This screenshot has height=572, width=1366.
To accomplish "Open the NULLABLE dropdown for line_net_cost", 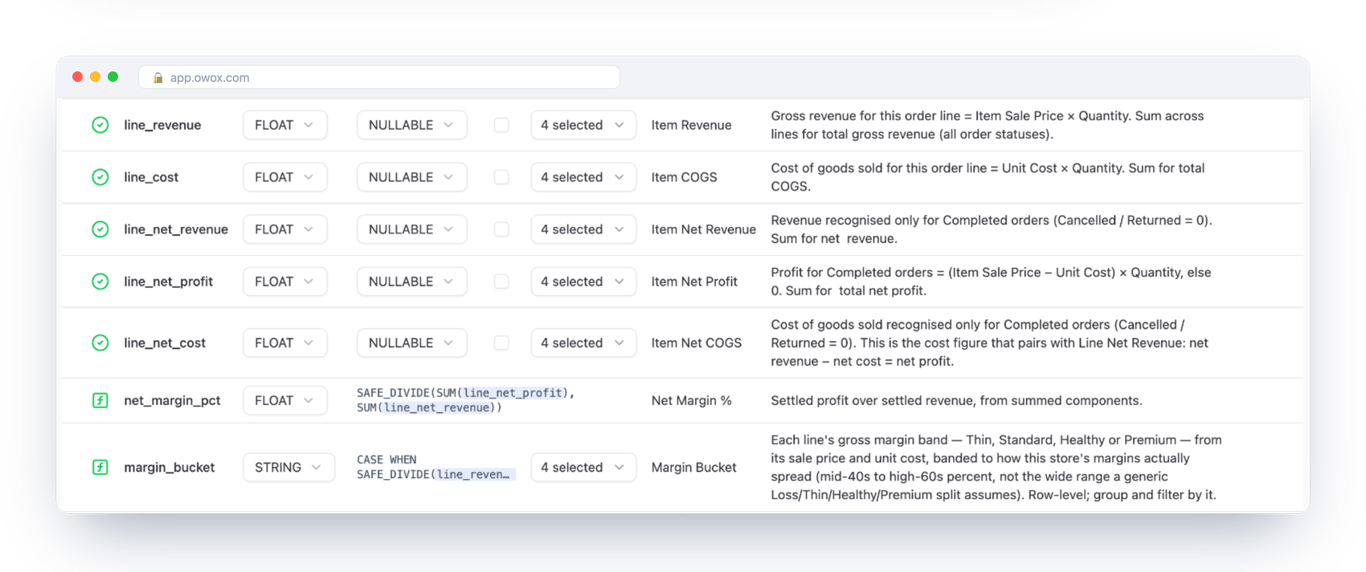I will tap(412, 342).
